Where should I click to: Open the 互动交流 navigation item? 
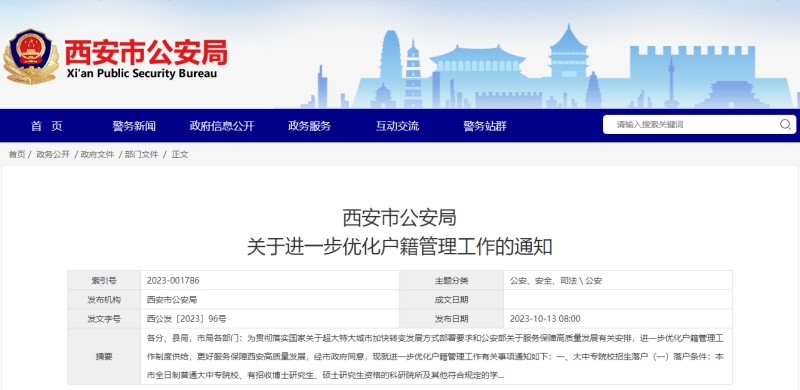397,126
